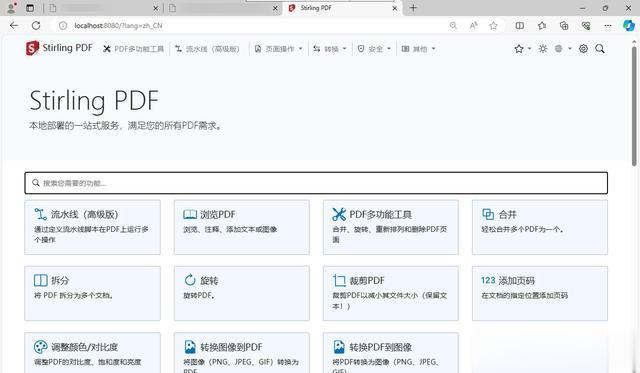Open settings gear in Stirling navbar

[x=583, y=49]
